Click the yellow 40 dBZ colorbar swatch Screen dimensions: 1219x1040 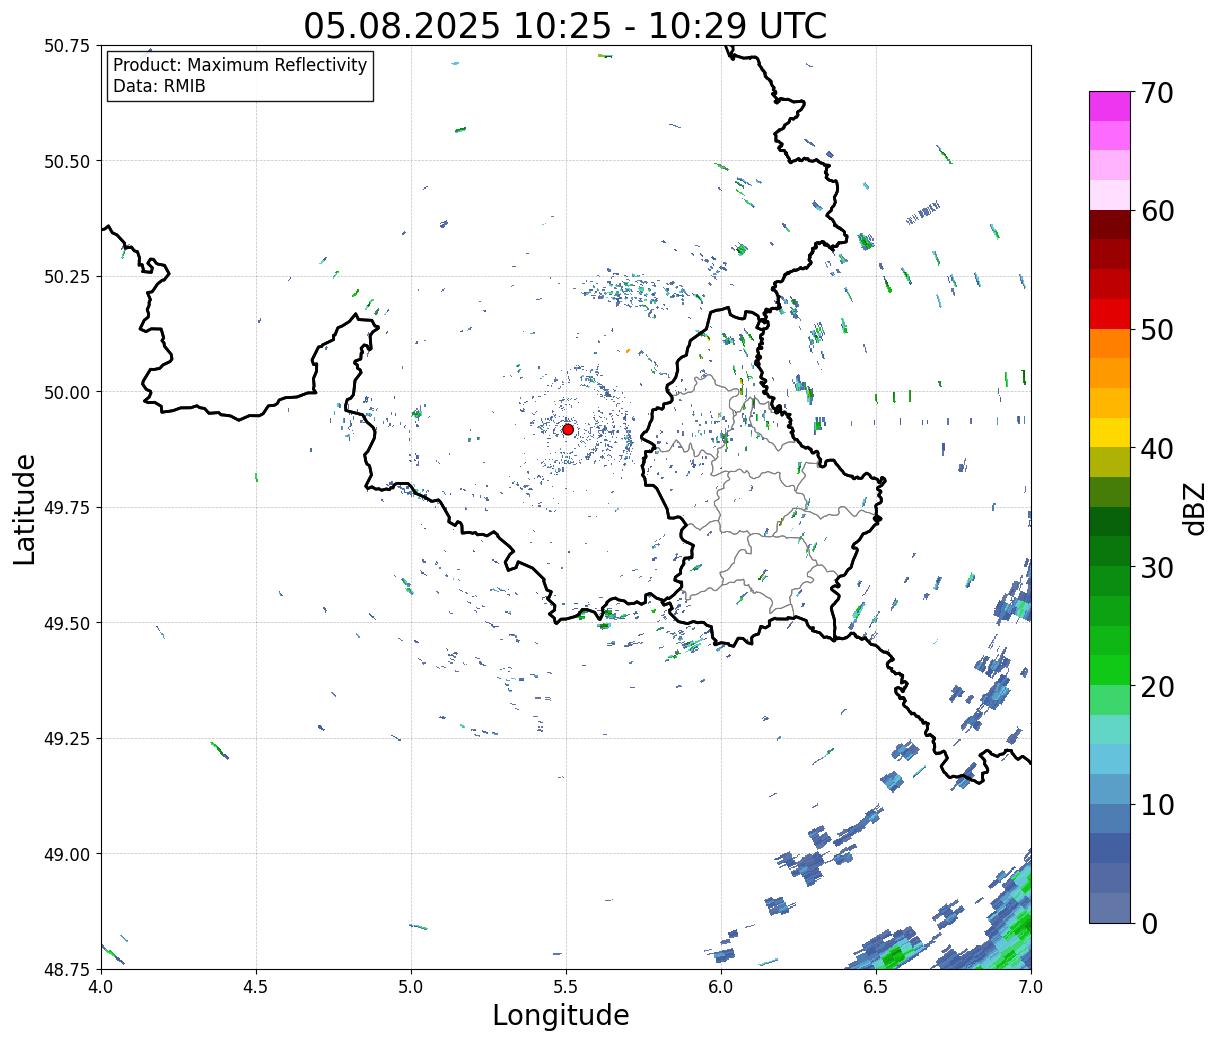1110,433
